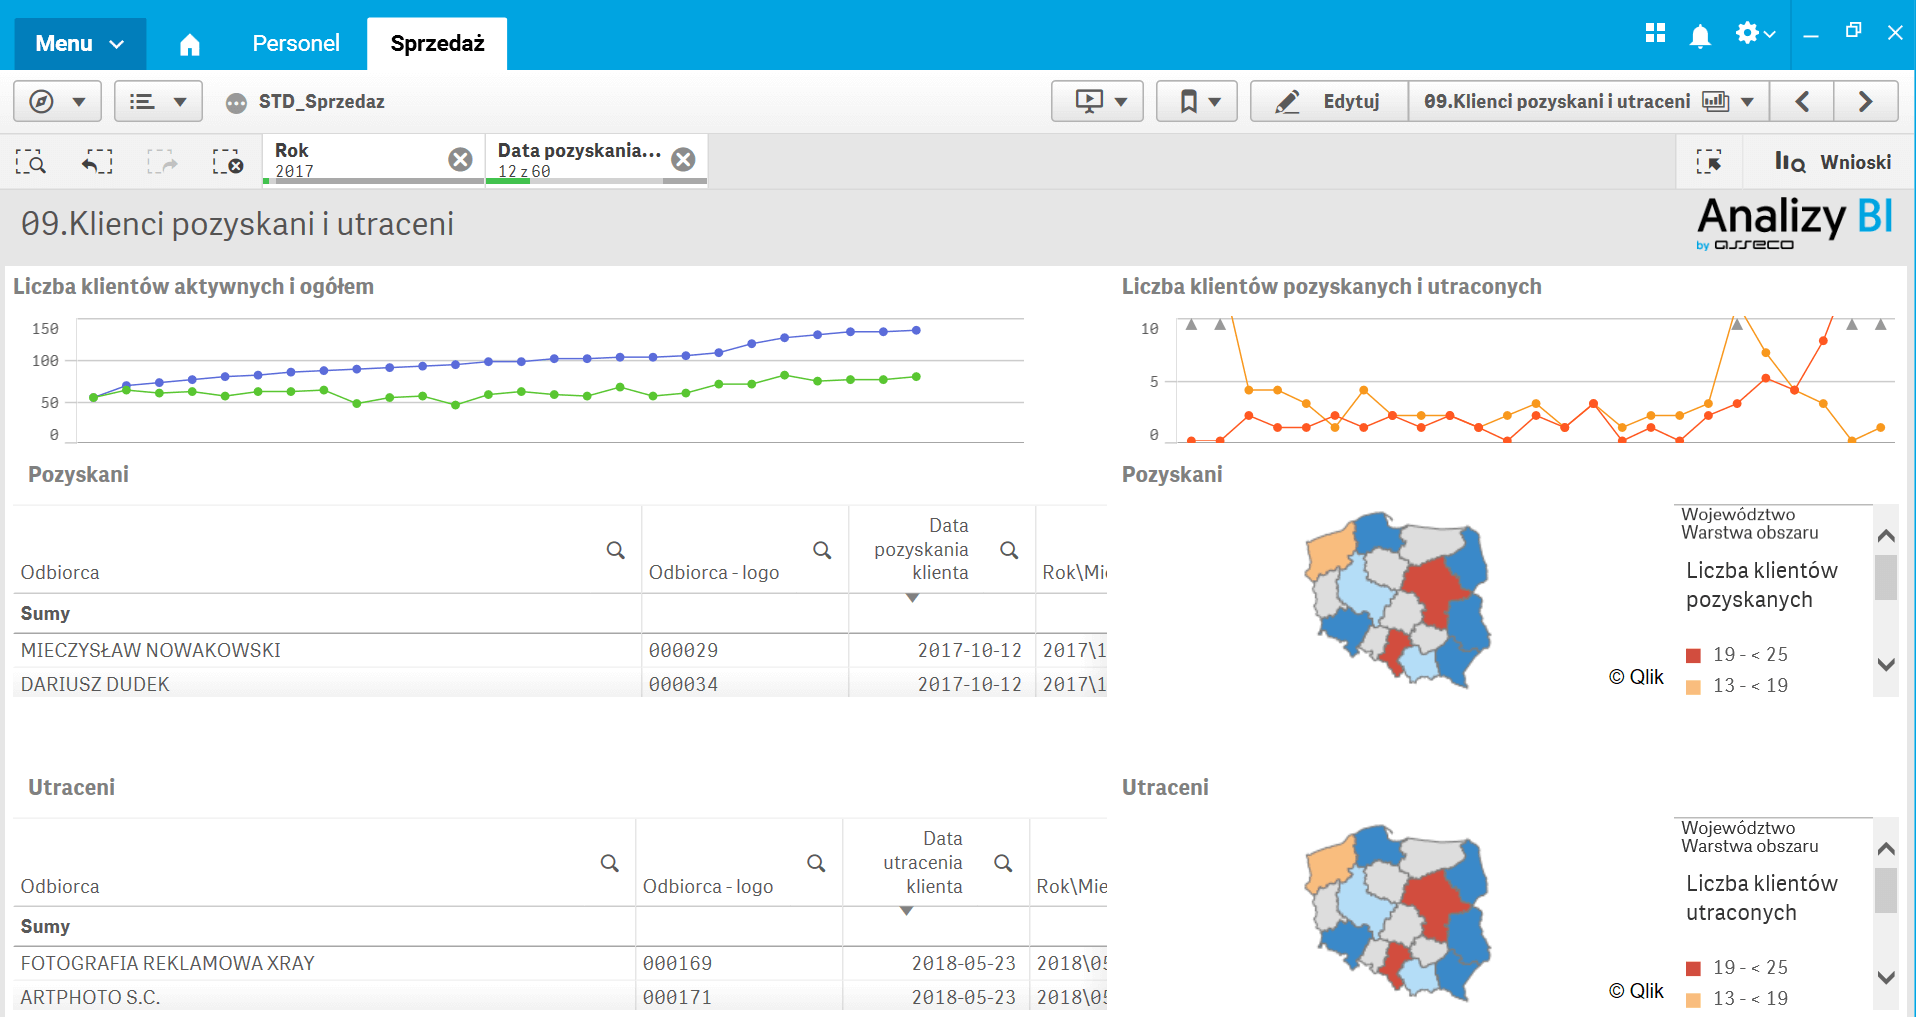Open the sheet selector 09.Klienci pozyskani i utraceni
The image size is (1917, 1017).
1589,101
